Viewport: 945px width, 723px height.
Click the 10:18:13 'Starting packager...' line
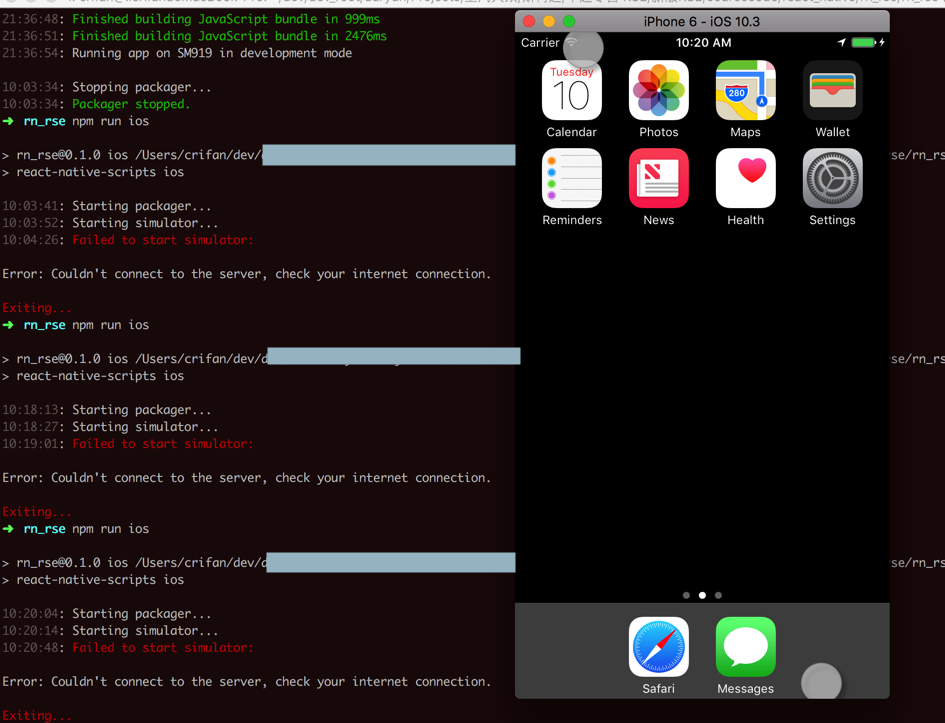point(107,410)
